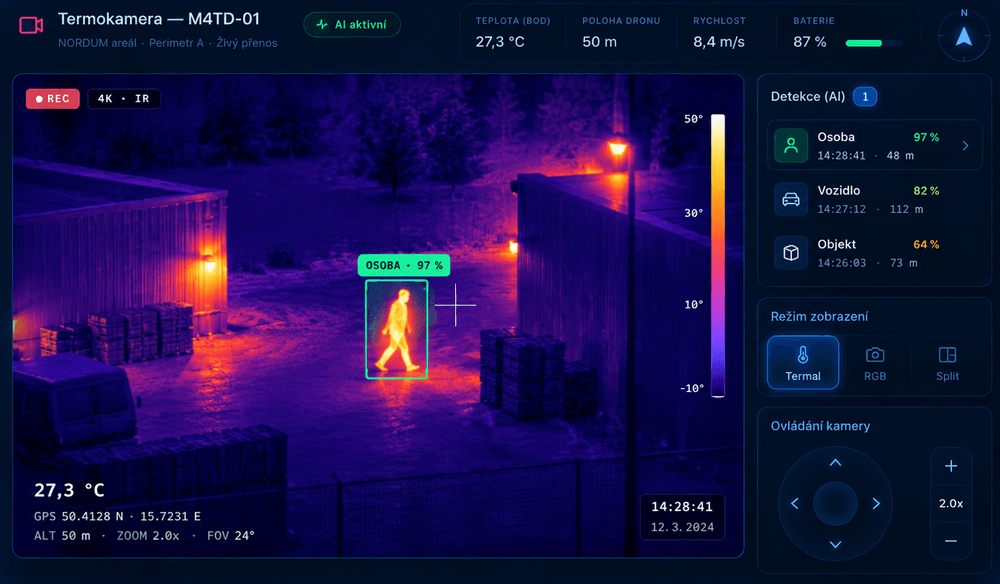
Task: Pan camera down with the down arrow
Action: (x=835, y=544)
